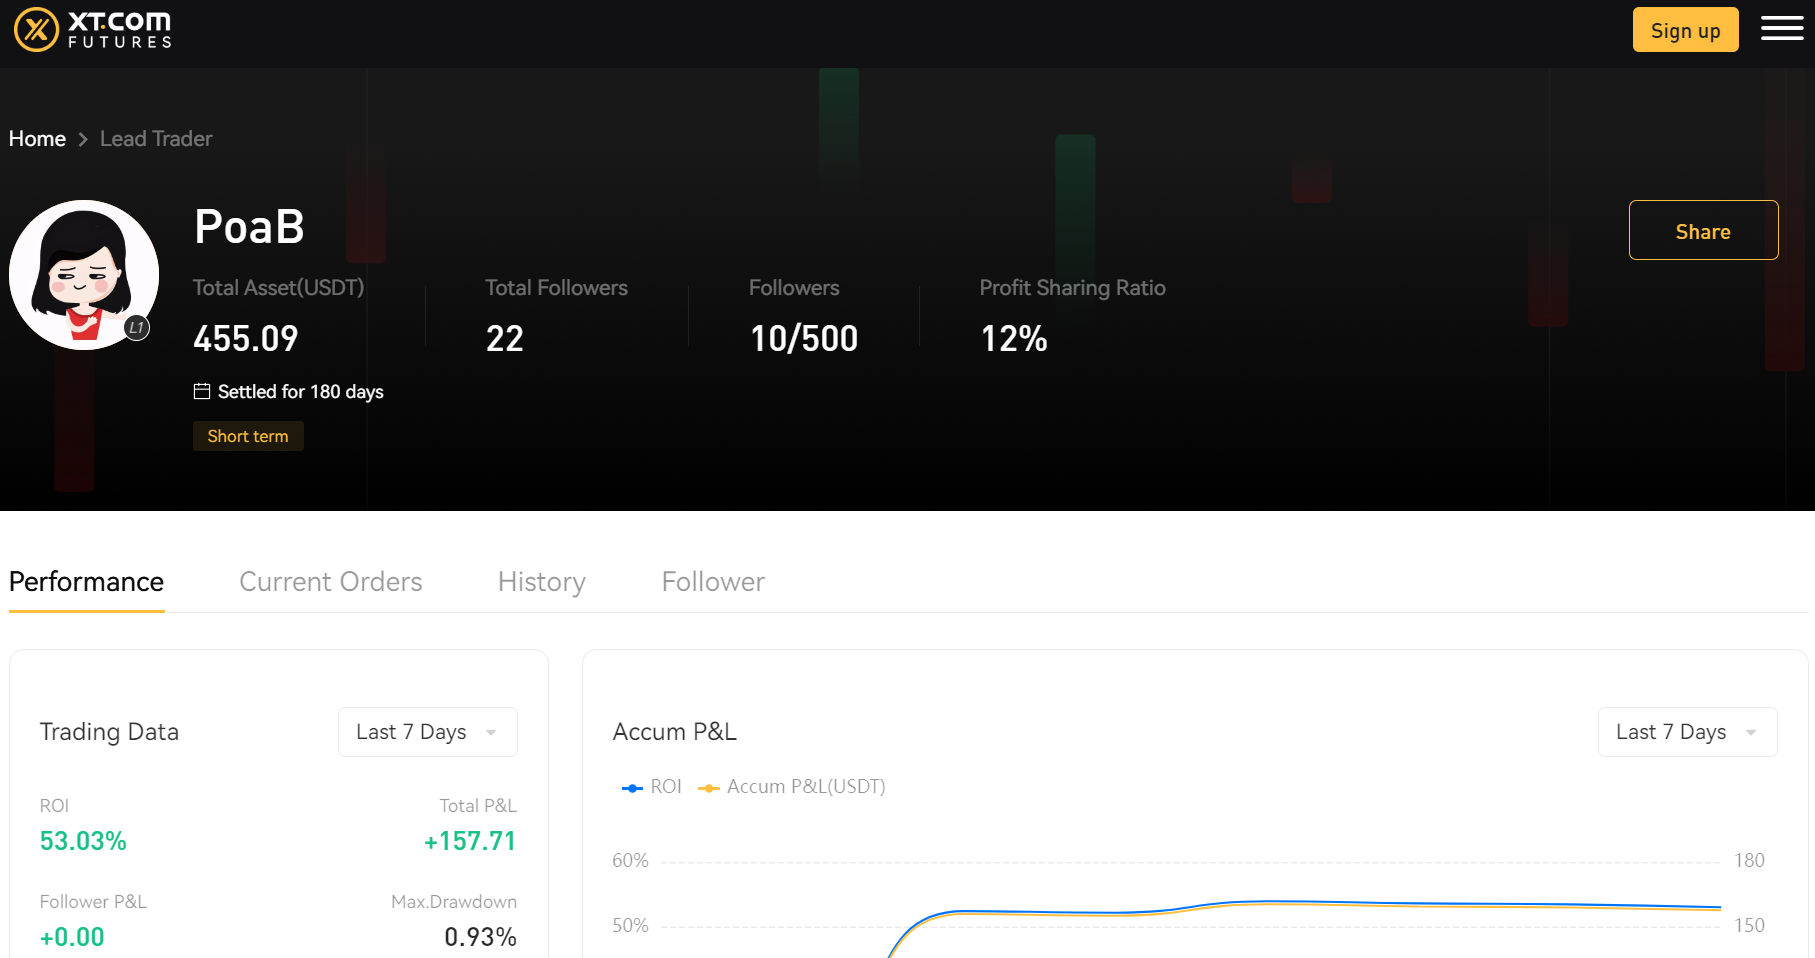Click the L1 level badge on avatar
The width and height of the screenshot is (1815, 958).
pyautogui.click(x=137, y=327)
